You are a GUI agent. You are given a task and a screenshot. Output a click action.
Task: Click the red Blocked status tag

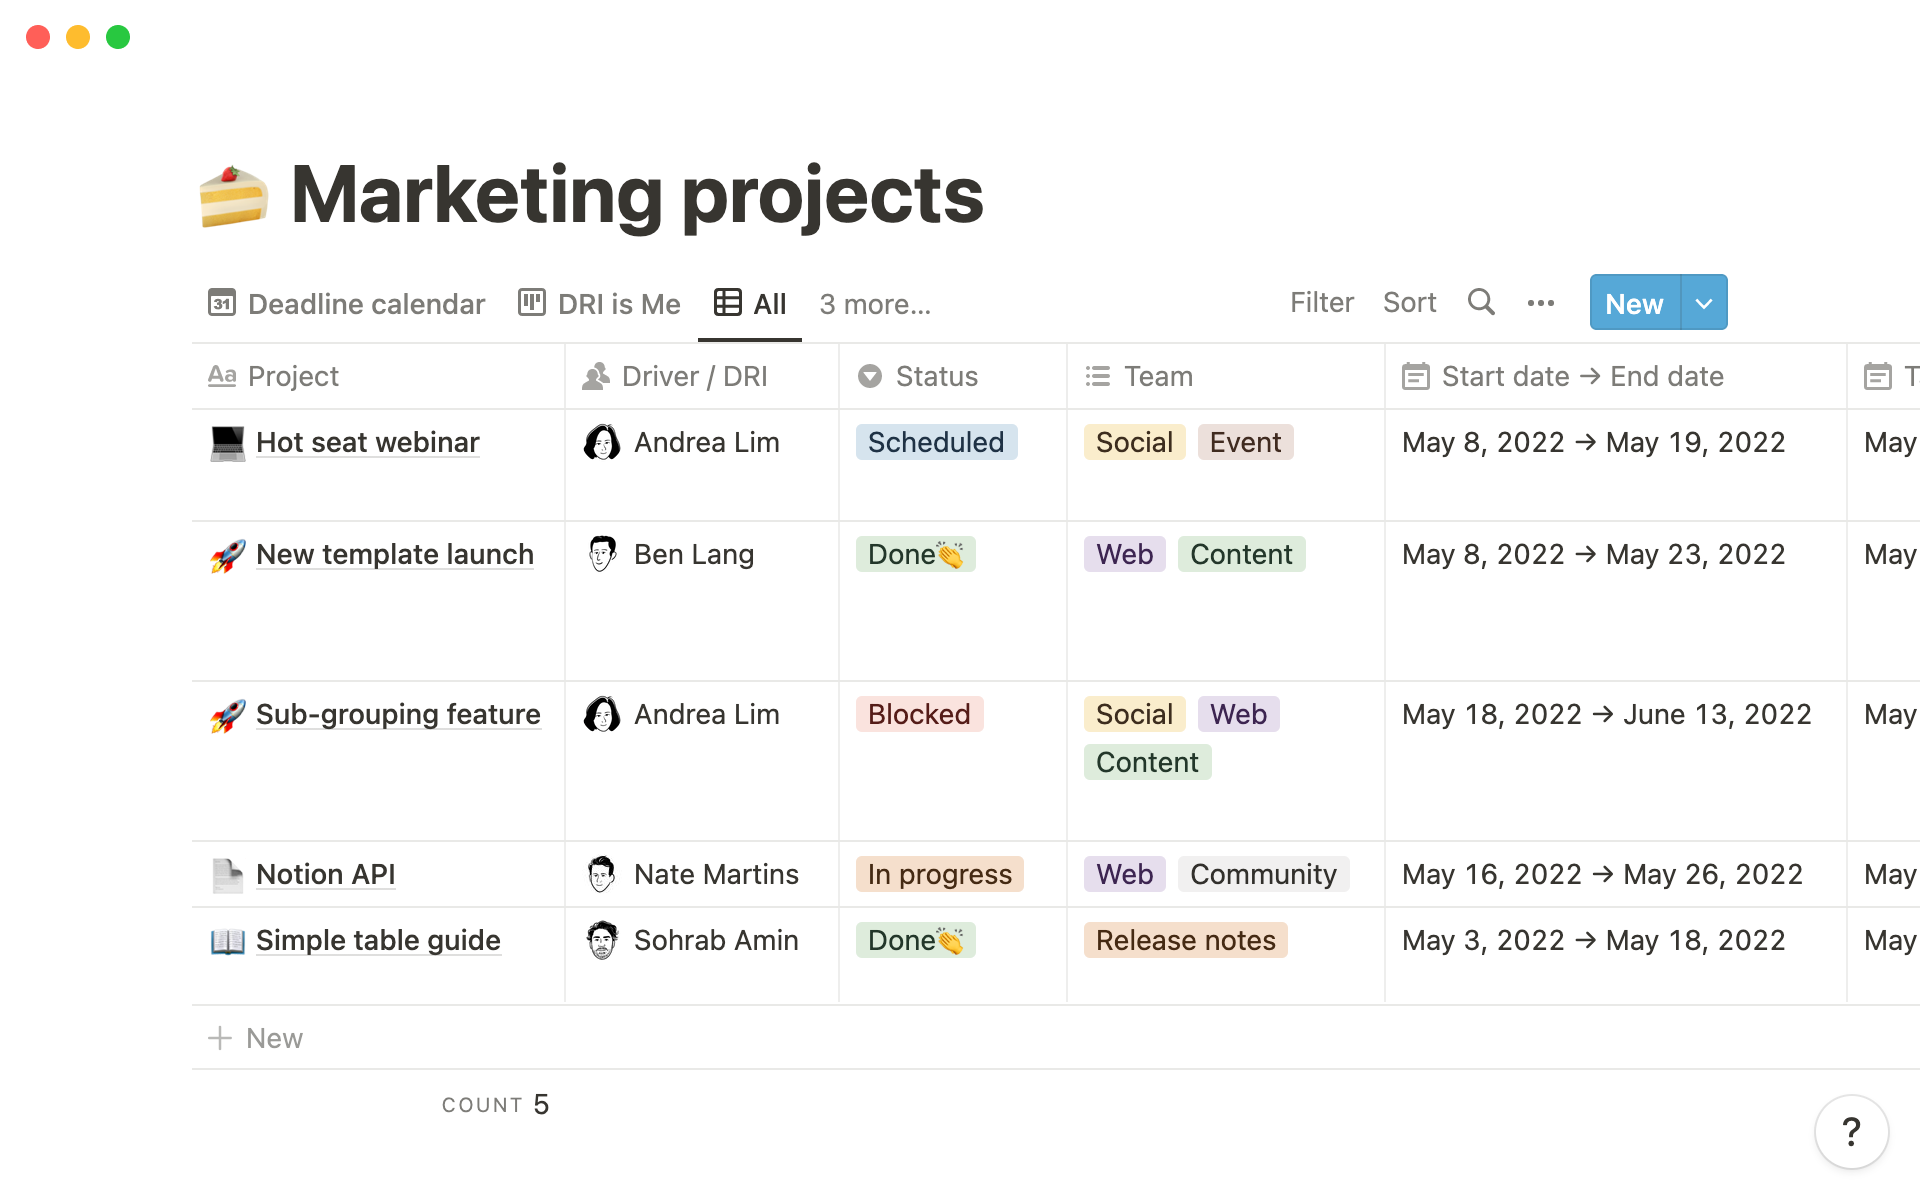tap(919, 715)
